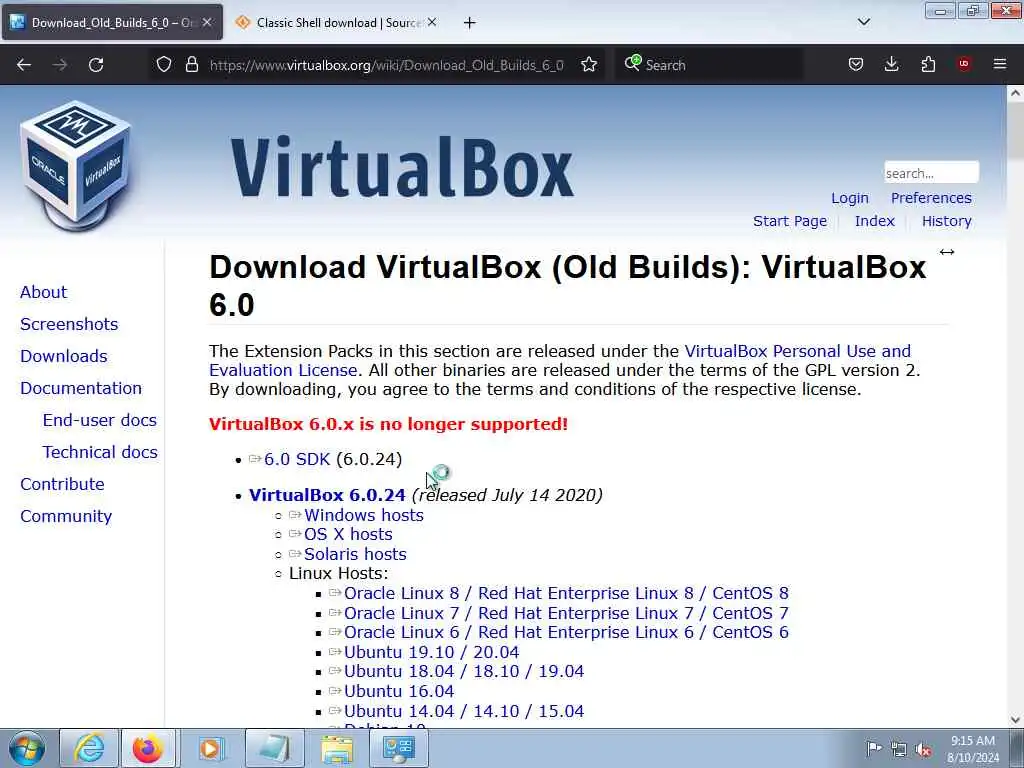The width and height of the screenshot is (1024, 768).
Task: Expand the list all tabs chevron
Action: click(864, 22)
